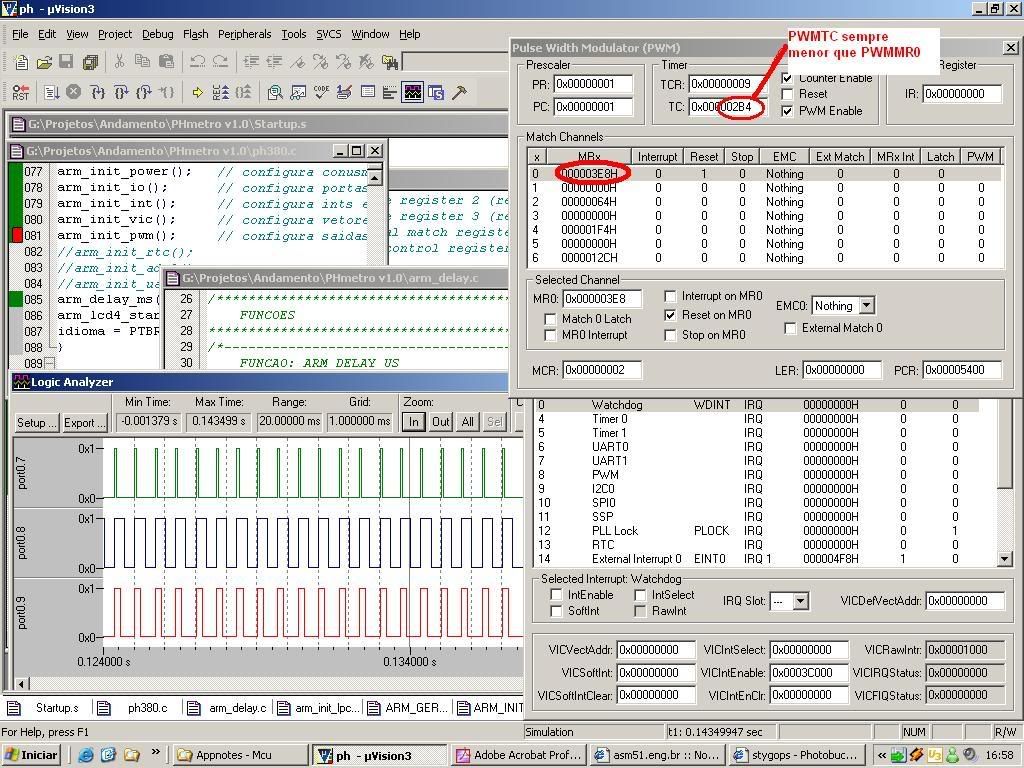Click the down arrow of the interrupt list scrollbar
1024x768 pixels.
coord(1005,559)
